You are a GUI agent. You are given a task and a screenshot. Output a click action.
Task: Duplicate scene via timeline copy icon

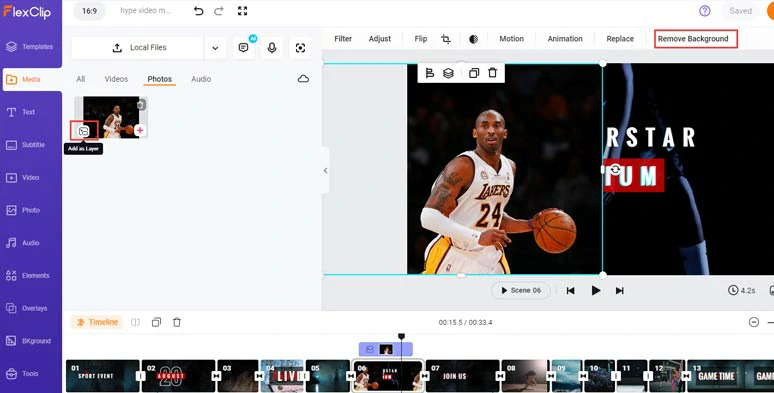[x=156, y=322]
